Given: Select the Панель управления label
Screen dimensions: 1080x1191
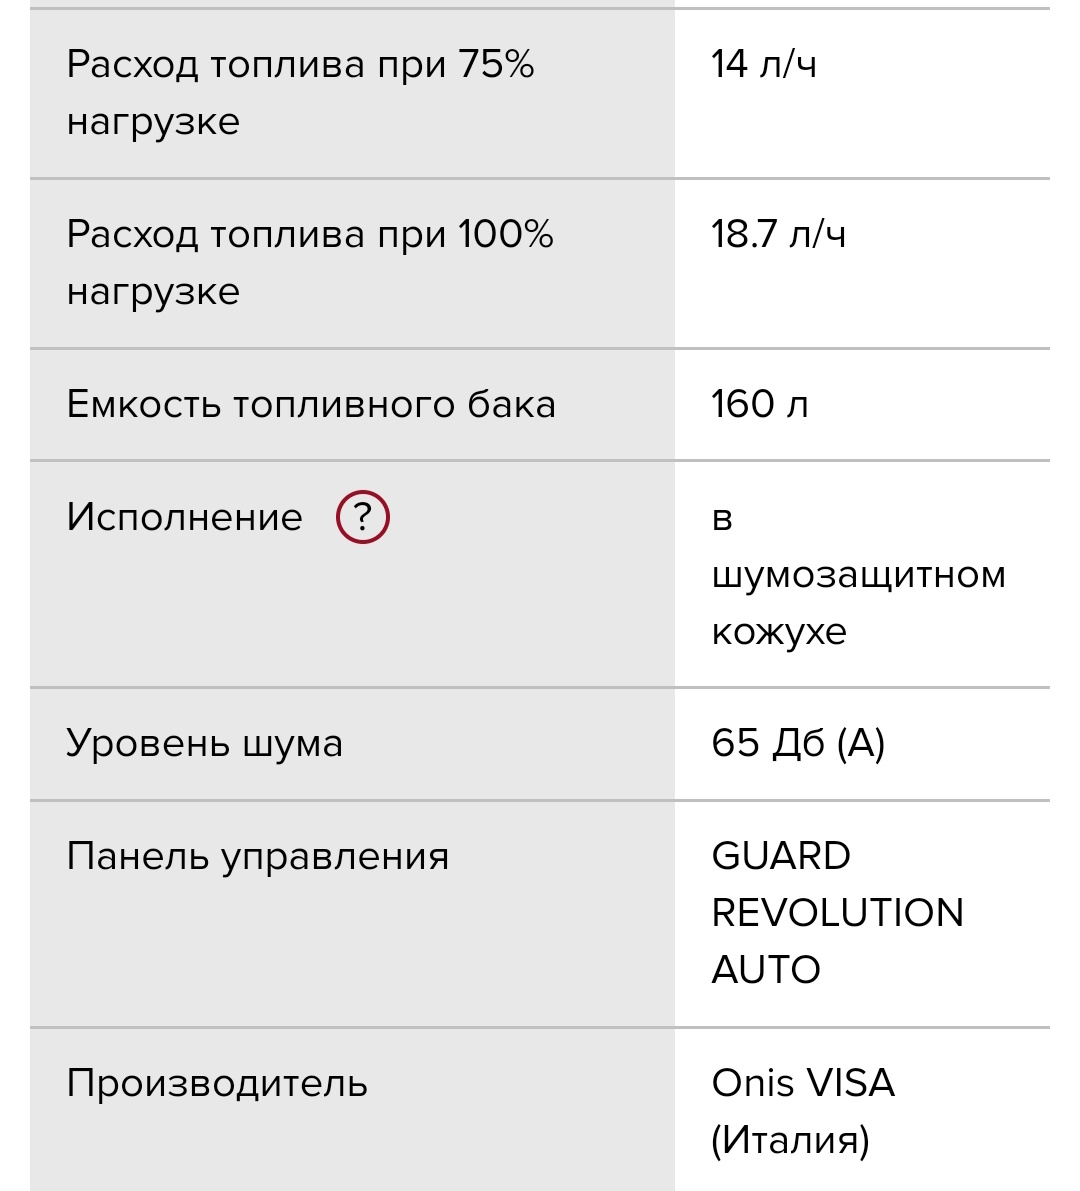Looking at the screenshot, I should click(x=257, y=857).
